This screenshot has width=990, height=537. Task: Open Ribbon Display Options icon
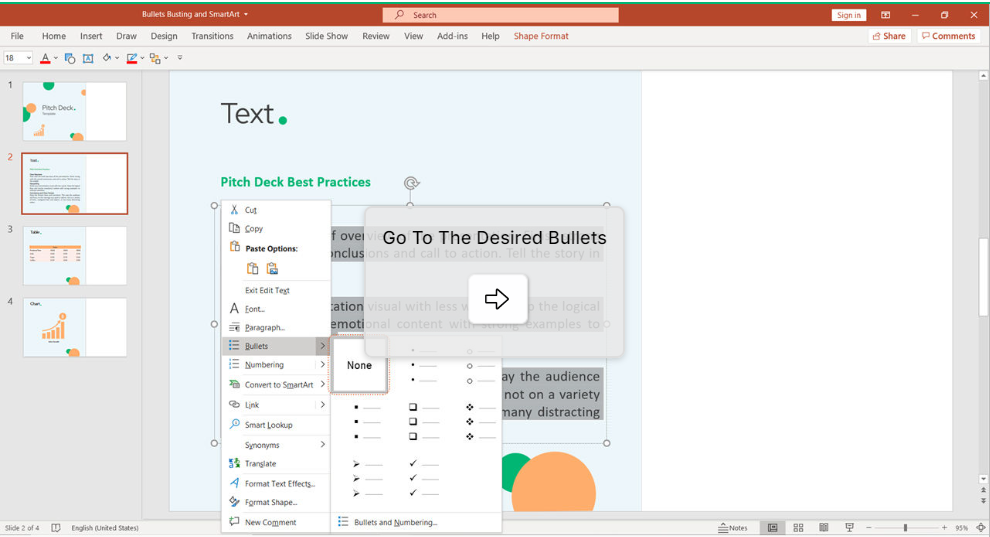click(x=886, y=15)
